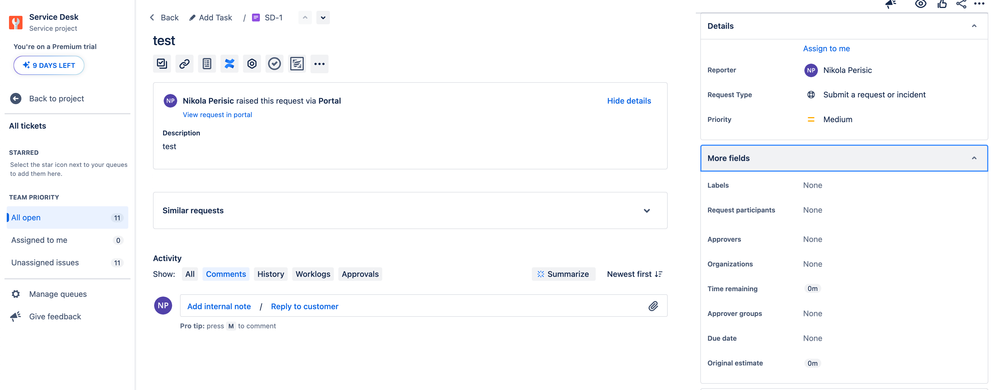Screen dimensions: 999x390
Task: Click Add Task in breadcrumb
Action: point(211,18)
